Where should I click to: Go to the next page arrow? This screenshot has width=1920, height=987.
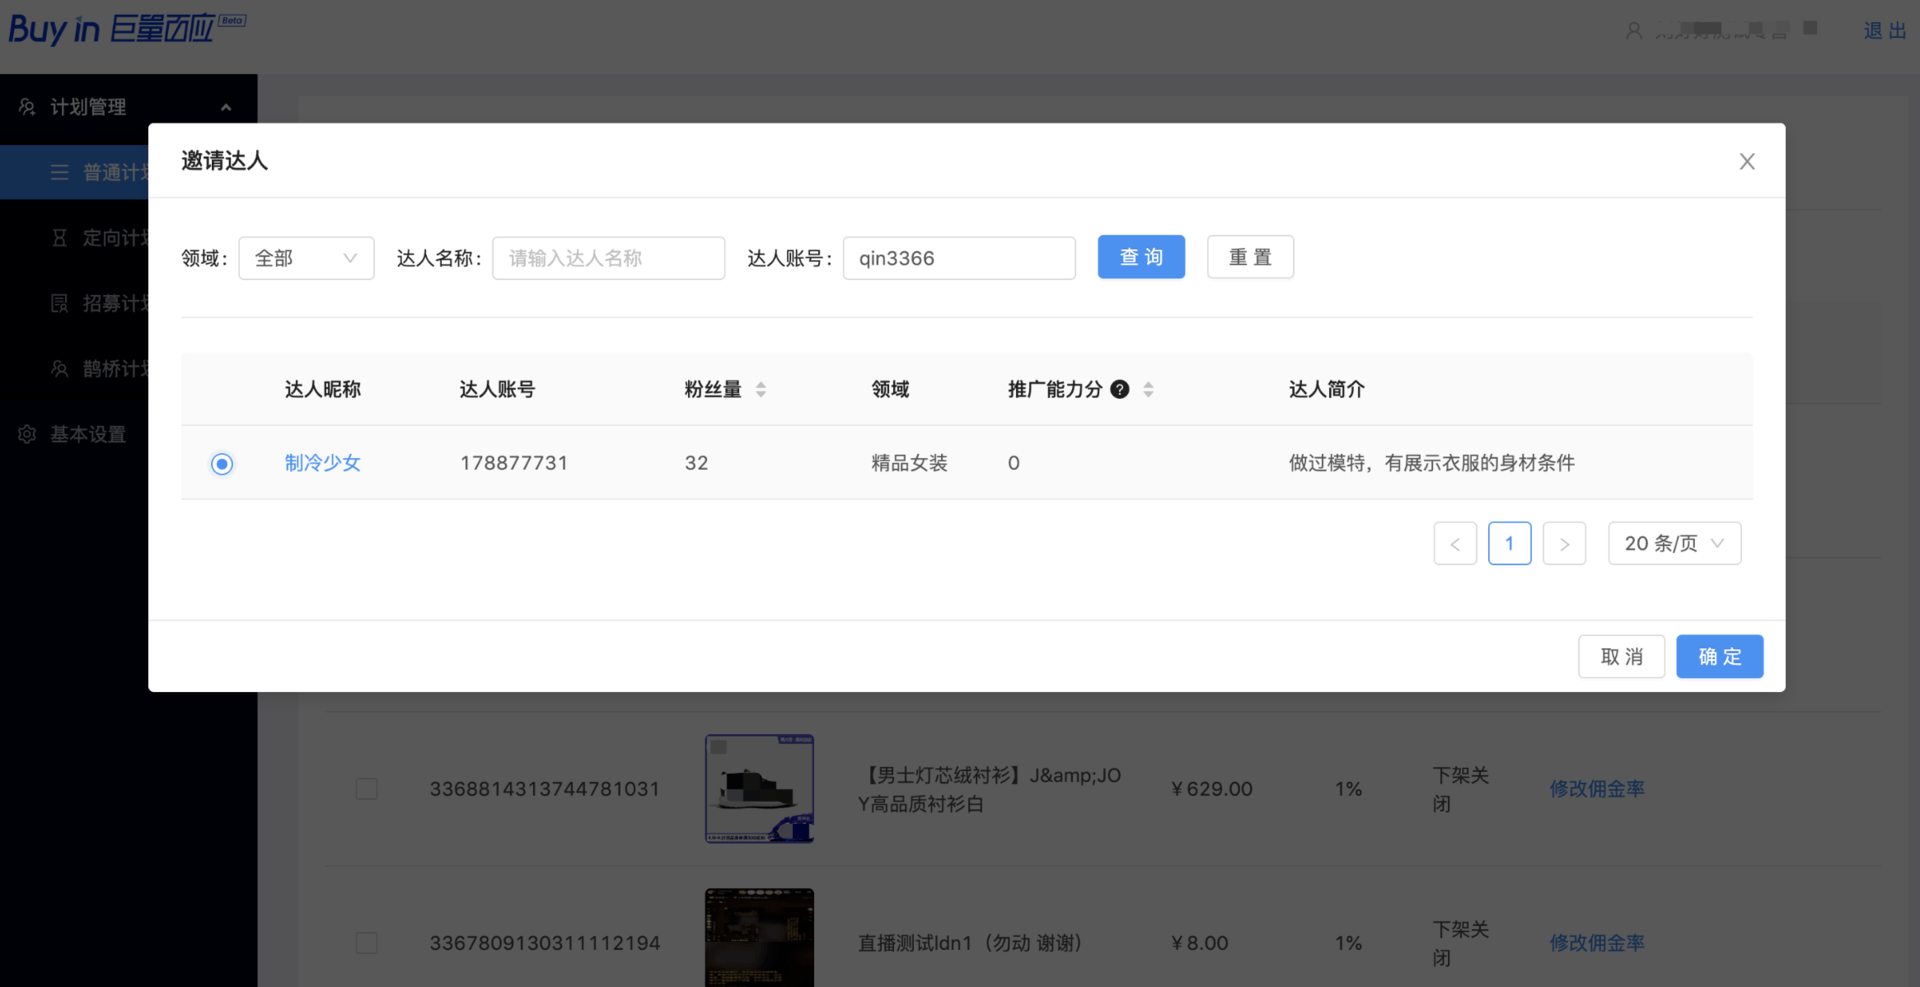click(x=1564, y=543)
